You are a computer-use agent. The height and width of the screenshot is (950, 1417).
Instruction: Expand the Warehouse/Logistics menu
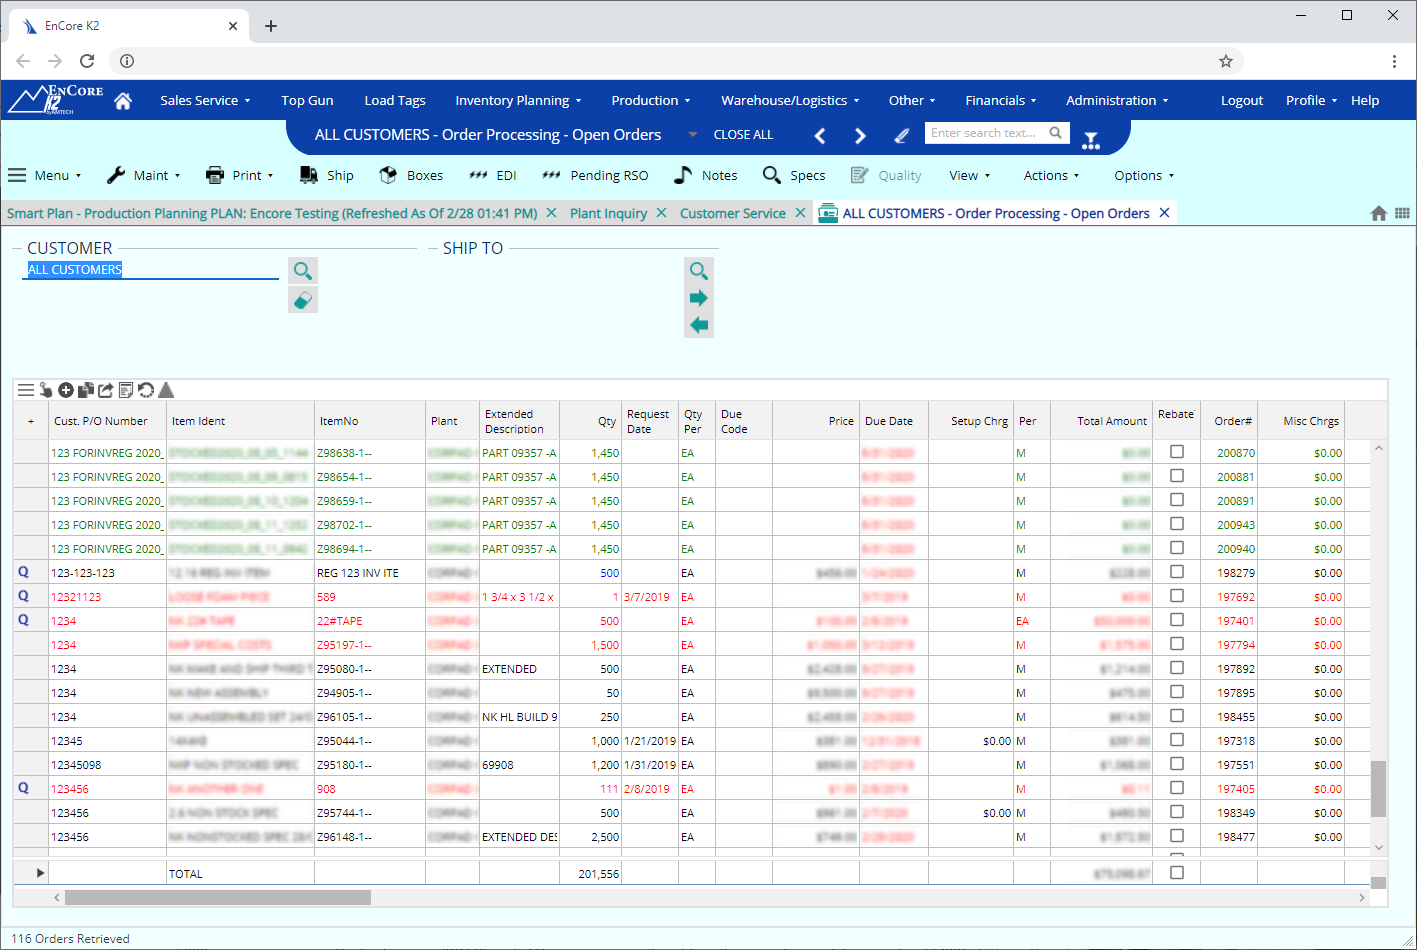click(789, 100)
